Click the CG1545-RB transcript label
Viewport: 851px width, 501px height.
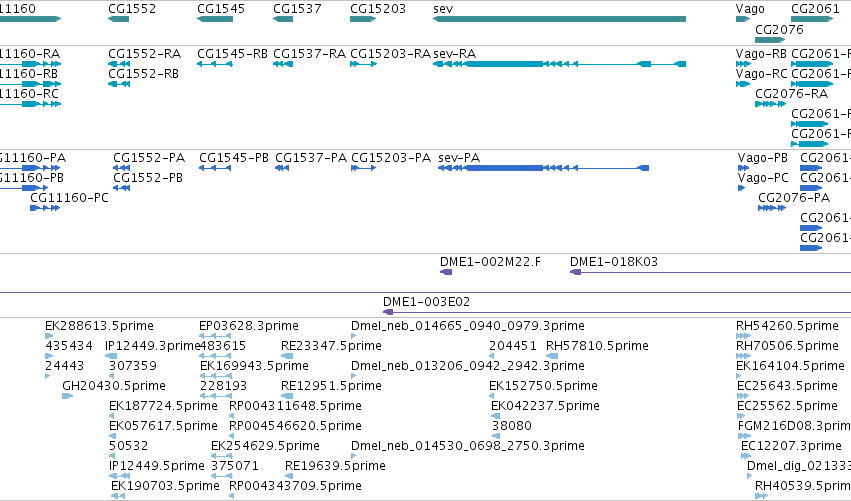click(232, 54)
